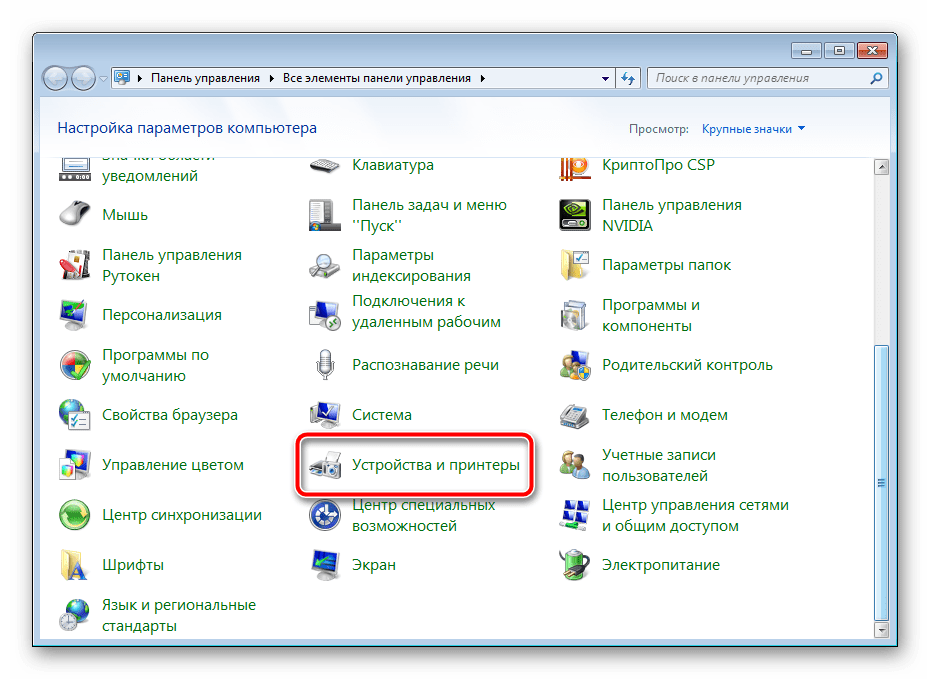Click the КриптоПро CSP icon
Image resolution: width=930 pixels, height=679 pixels.
(575, 166)
